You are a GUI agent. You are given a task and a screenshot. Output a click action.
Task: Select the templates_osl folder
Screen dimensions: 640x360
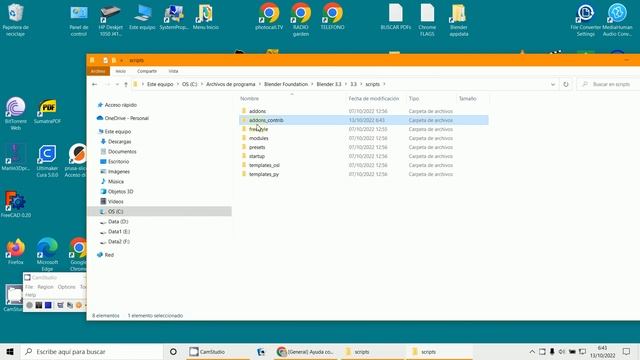(x=264, y=165)
